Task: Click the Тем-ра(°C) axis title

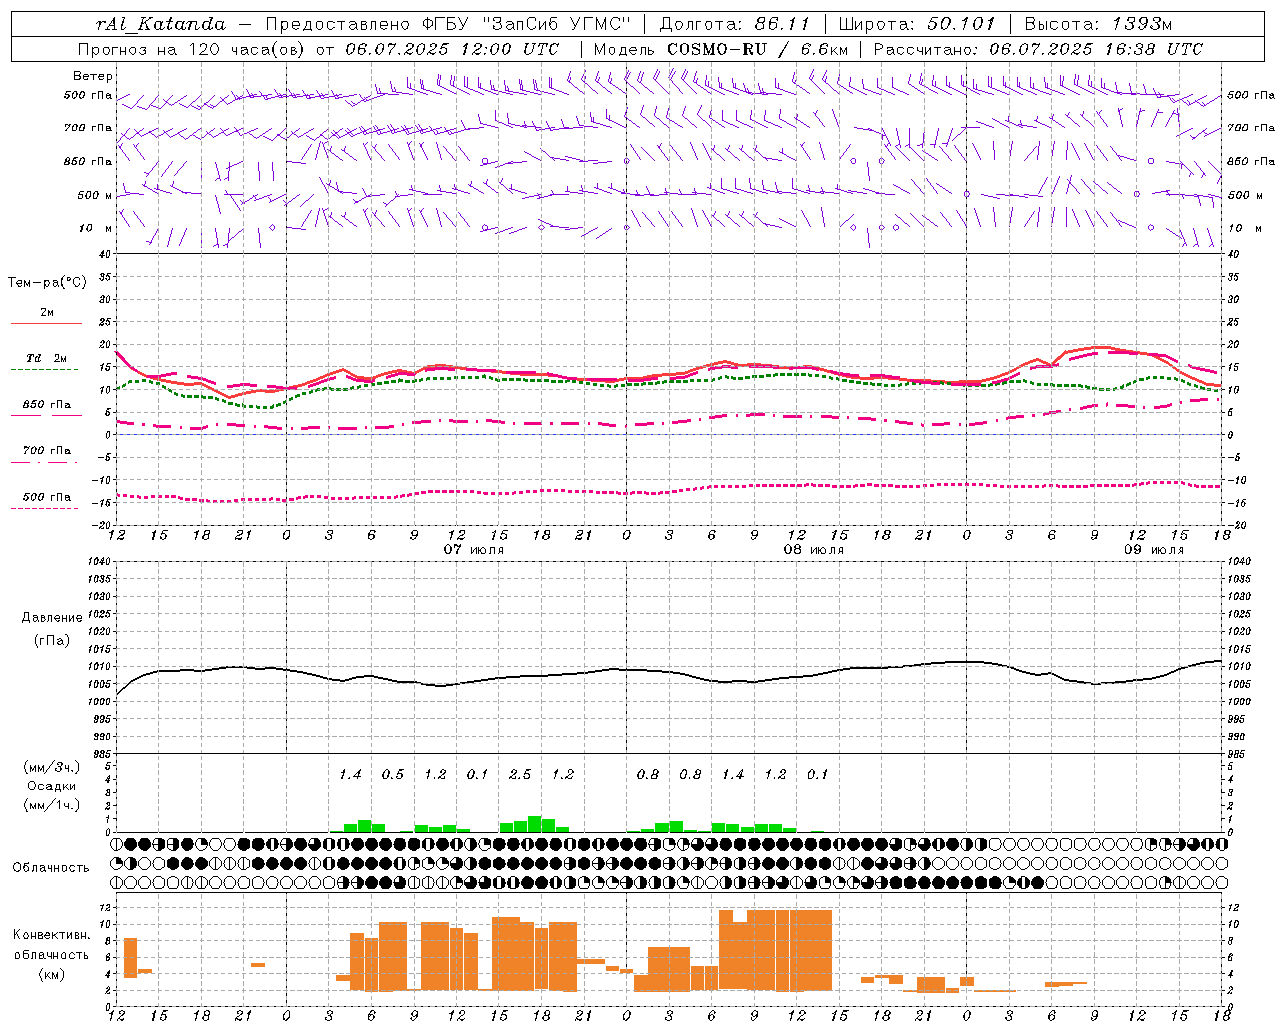Action: point(47,283)
